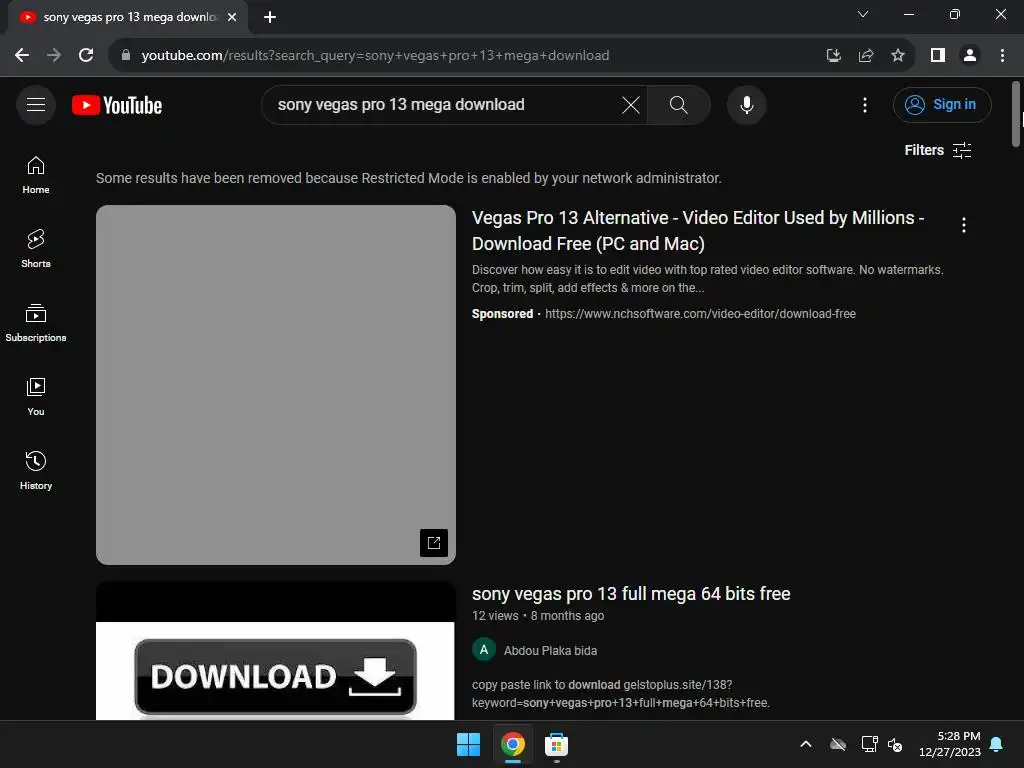Click the YouTube logo

pos(117,105)
